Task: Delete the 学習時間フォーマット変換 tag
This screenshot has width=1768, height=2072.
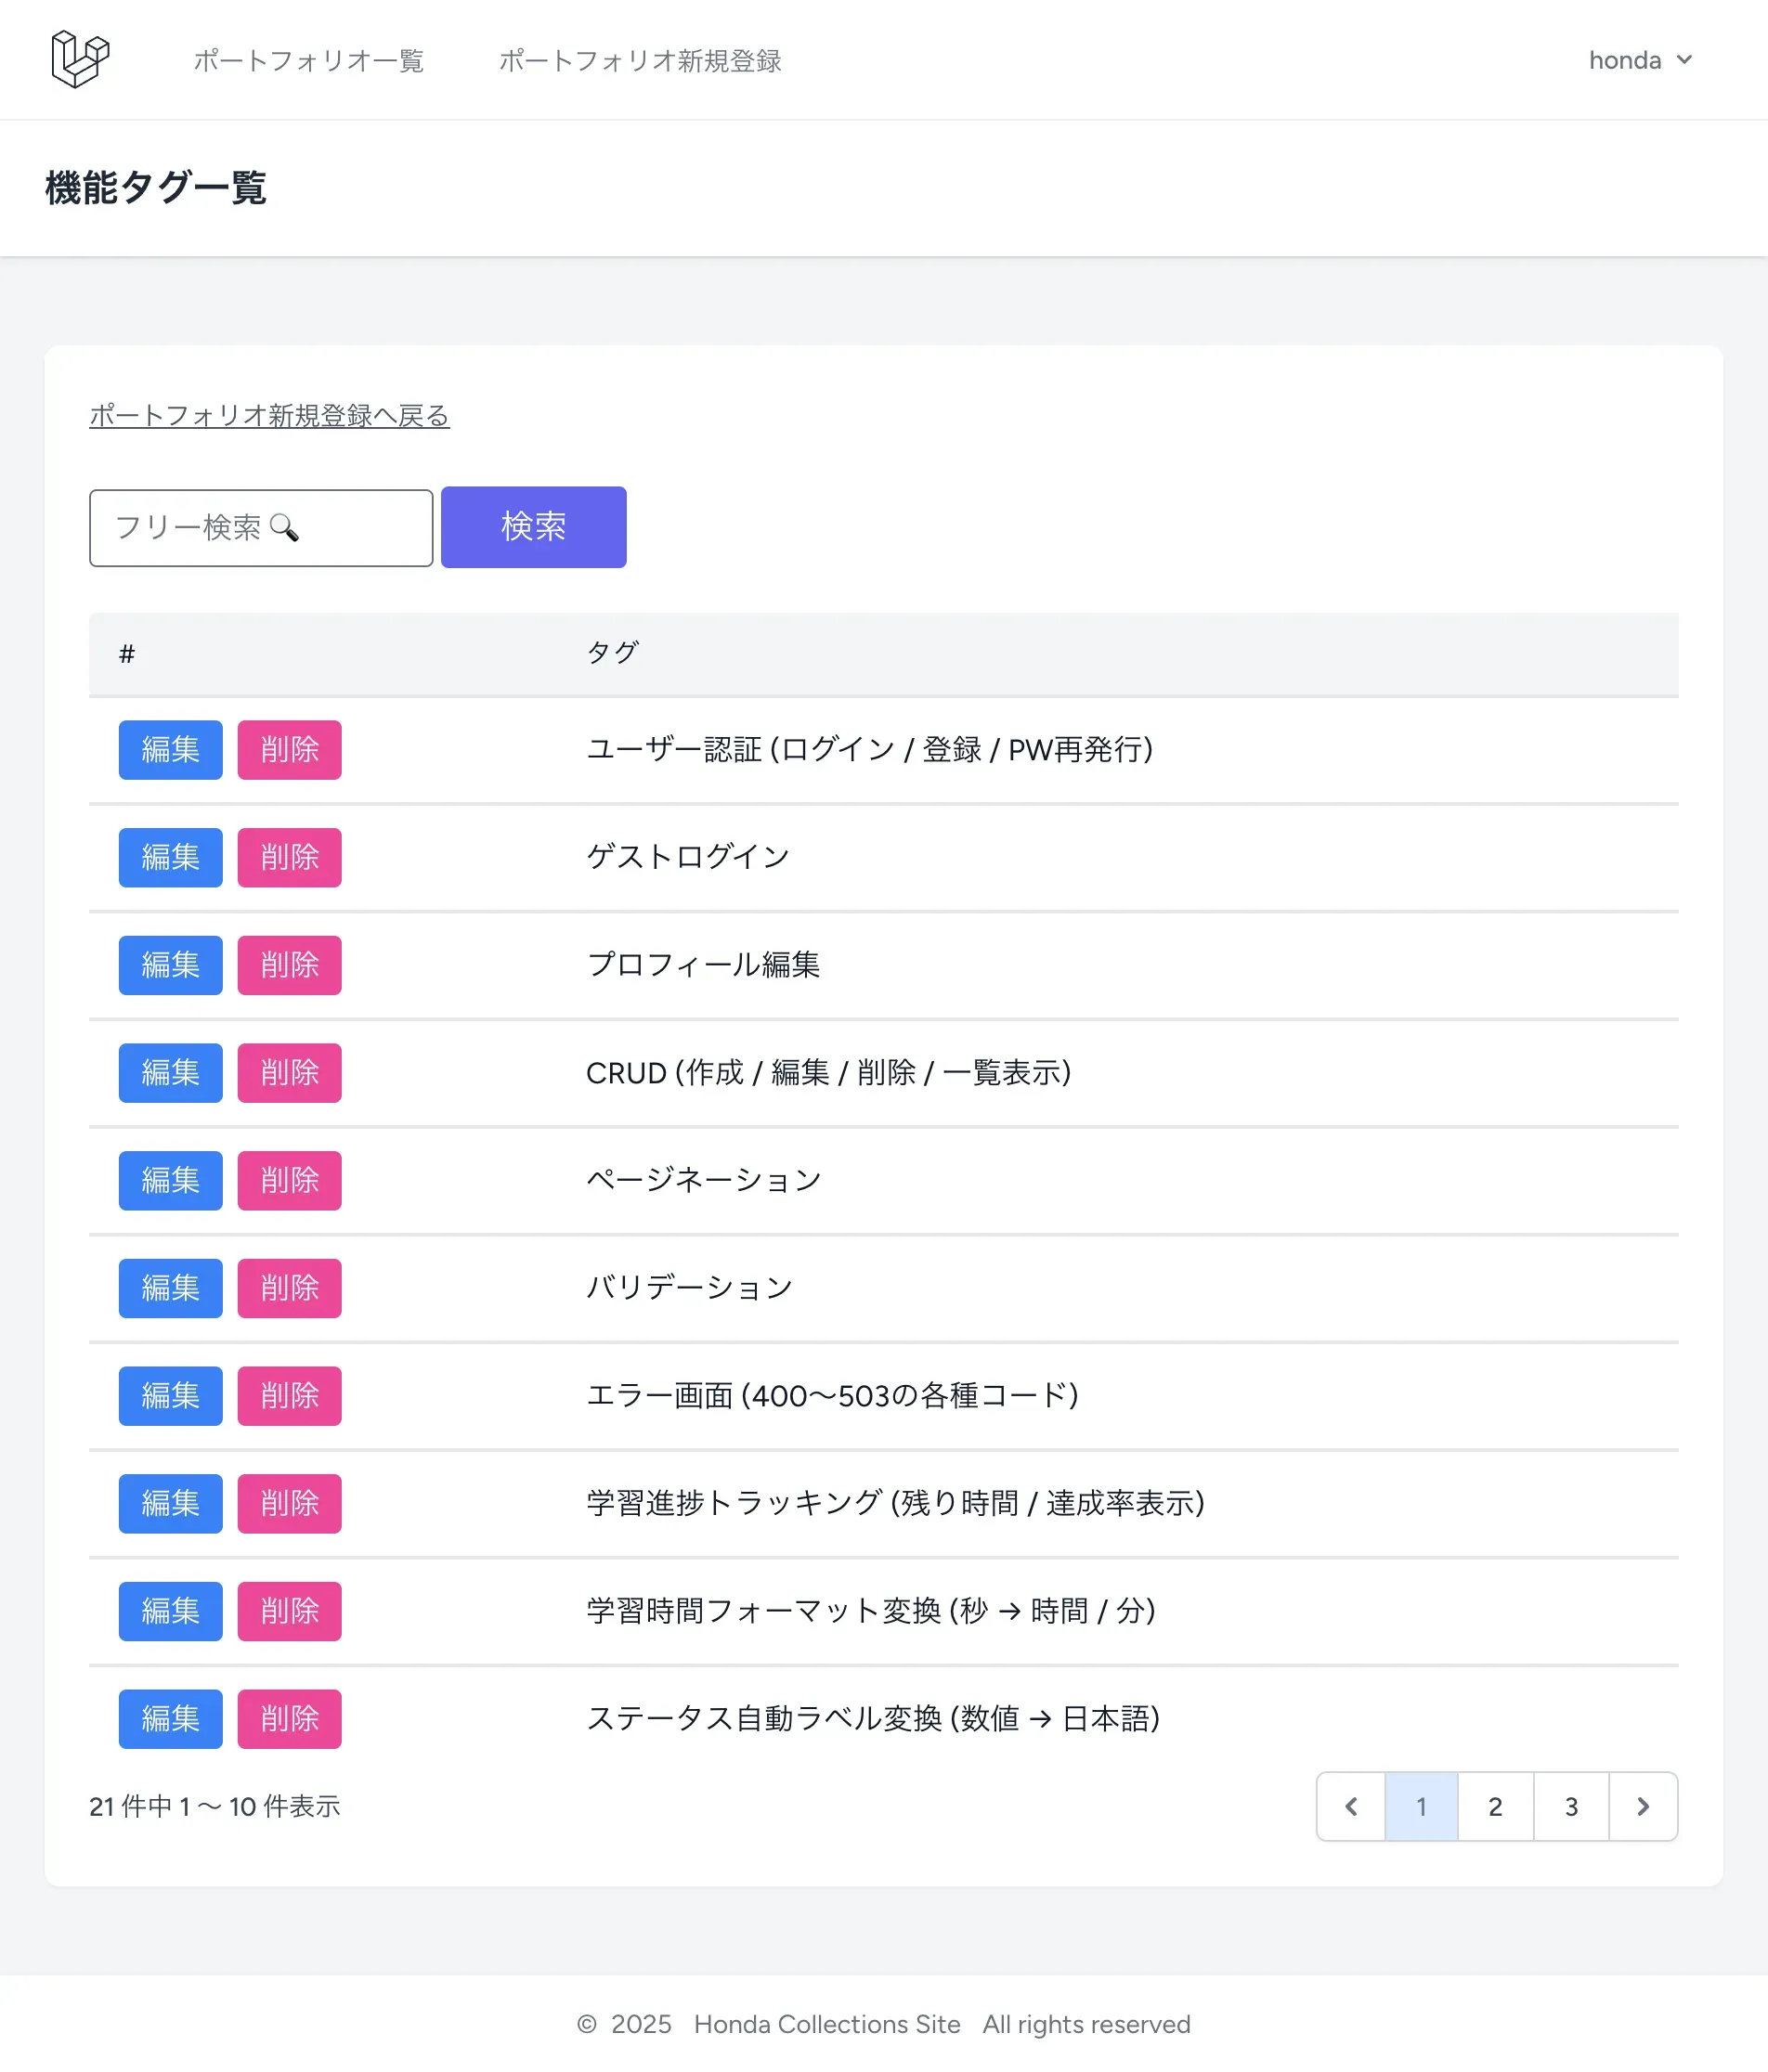Action: coord(290,1611)
